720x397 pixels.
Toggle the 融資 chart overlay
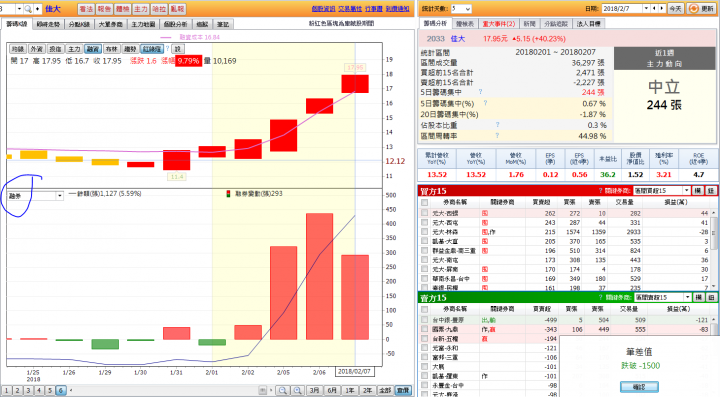93,49
